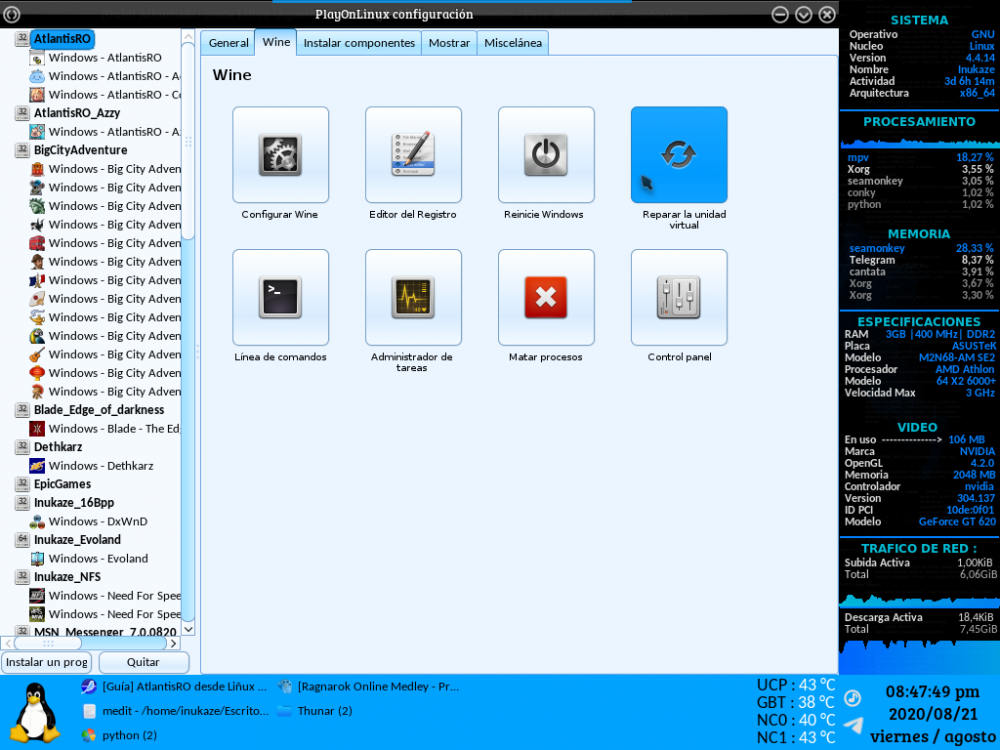The height and width of the screenshot is (750, 1000).
Task: Switch to the General tab
Action: click(228, 43)
